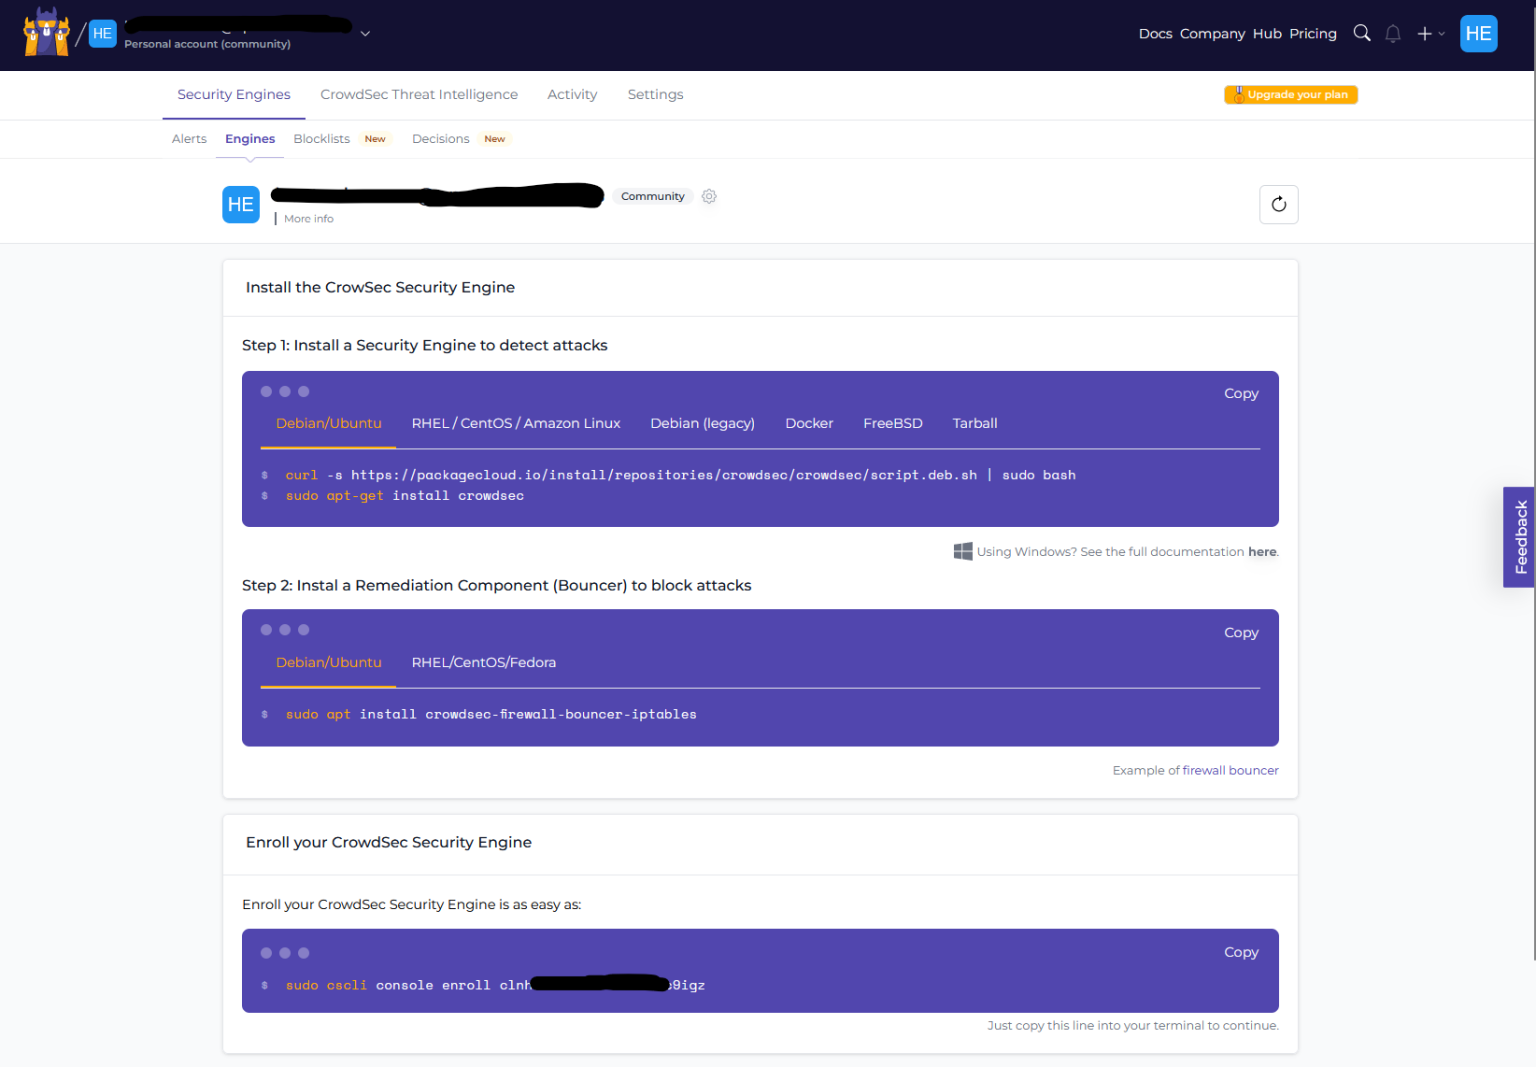
Task: Expand the dropdown caret beside the plus icon
Action: point(1440,33)
